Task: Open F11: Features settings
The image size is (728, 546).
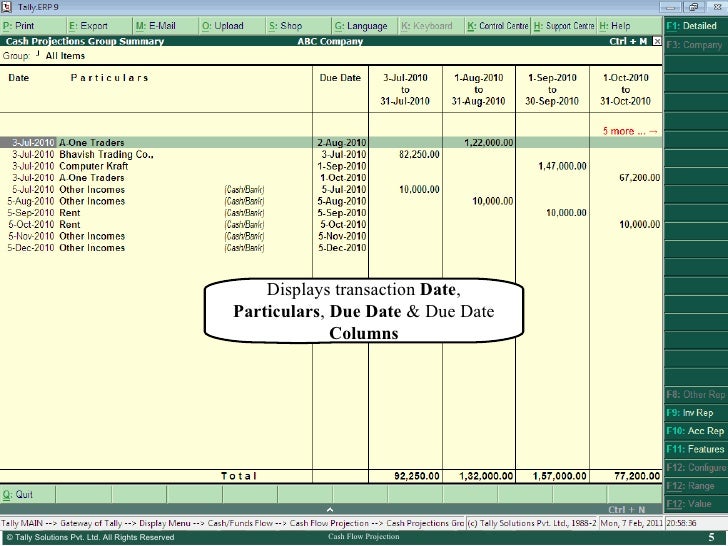Action: 696,449
